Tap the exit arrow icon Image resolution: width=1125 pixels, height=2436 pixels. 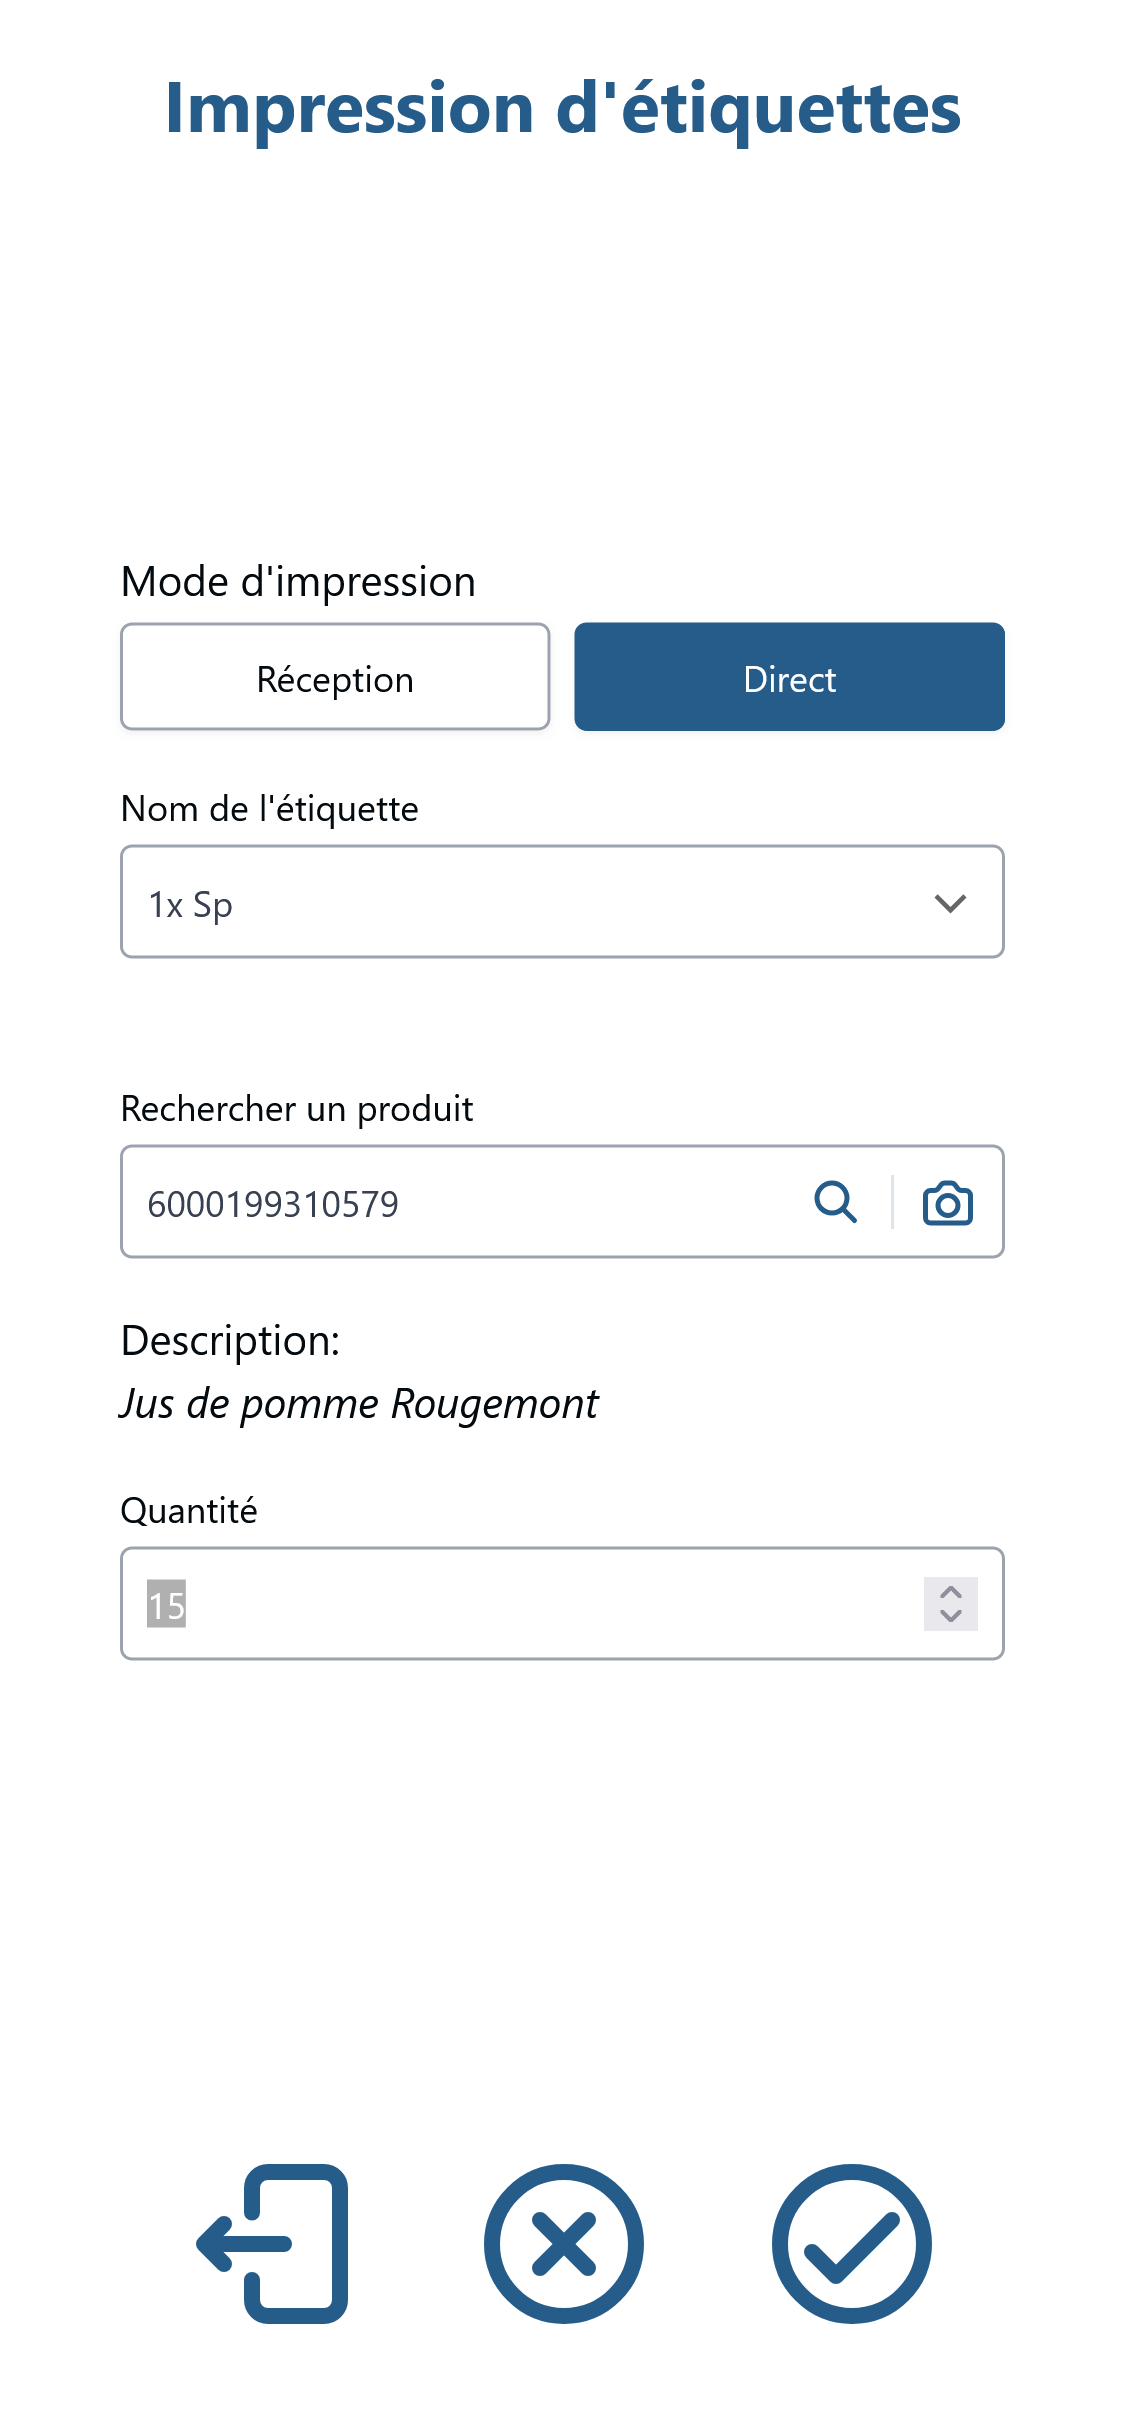point(272,2243)
